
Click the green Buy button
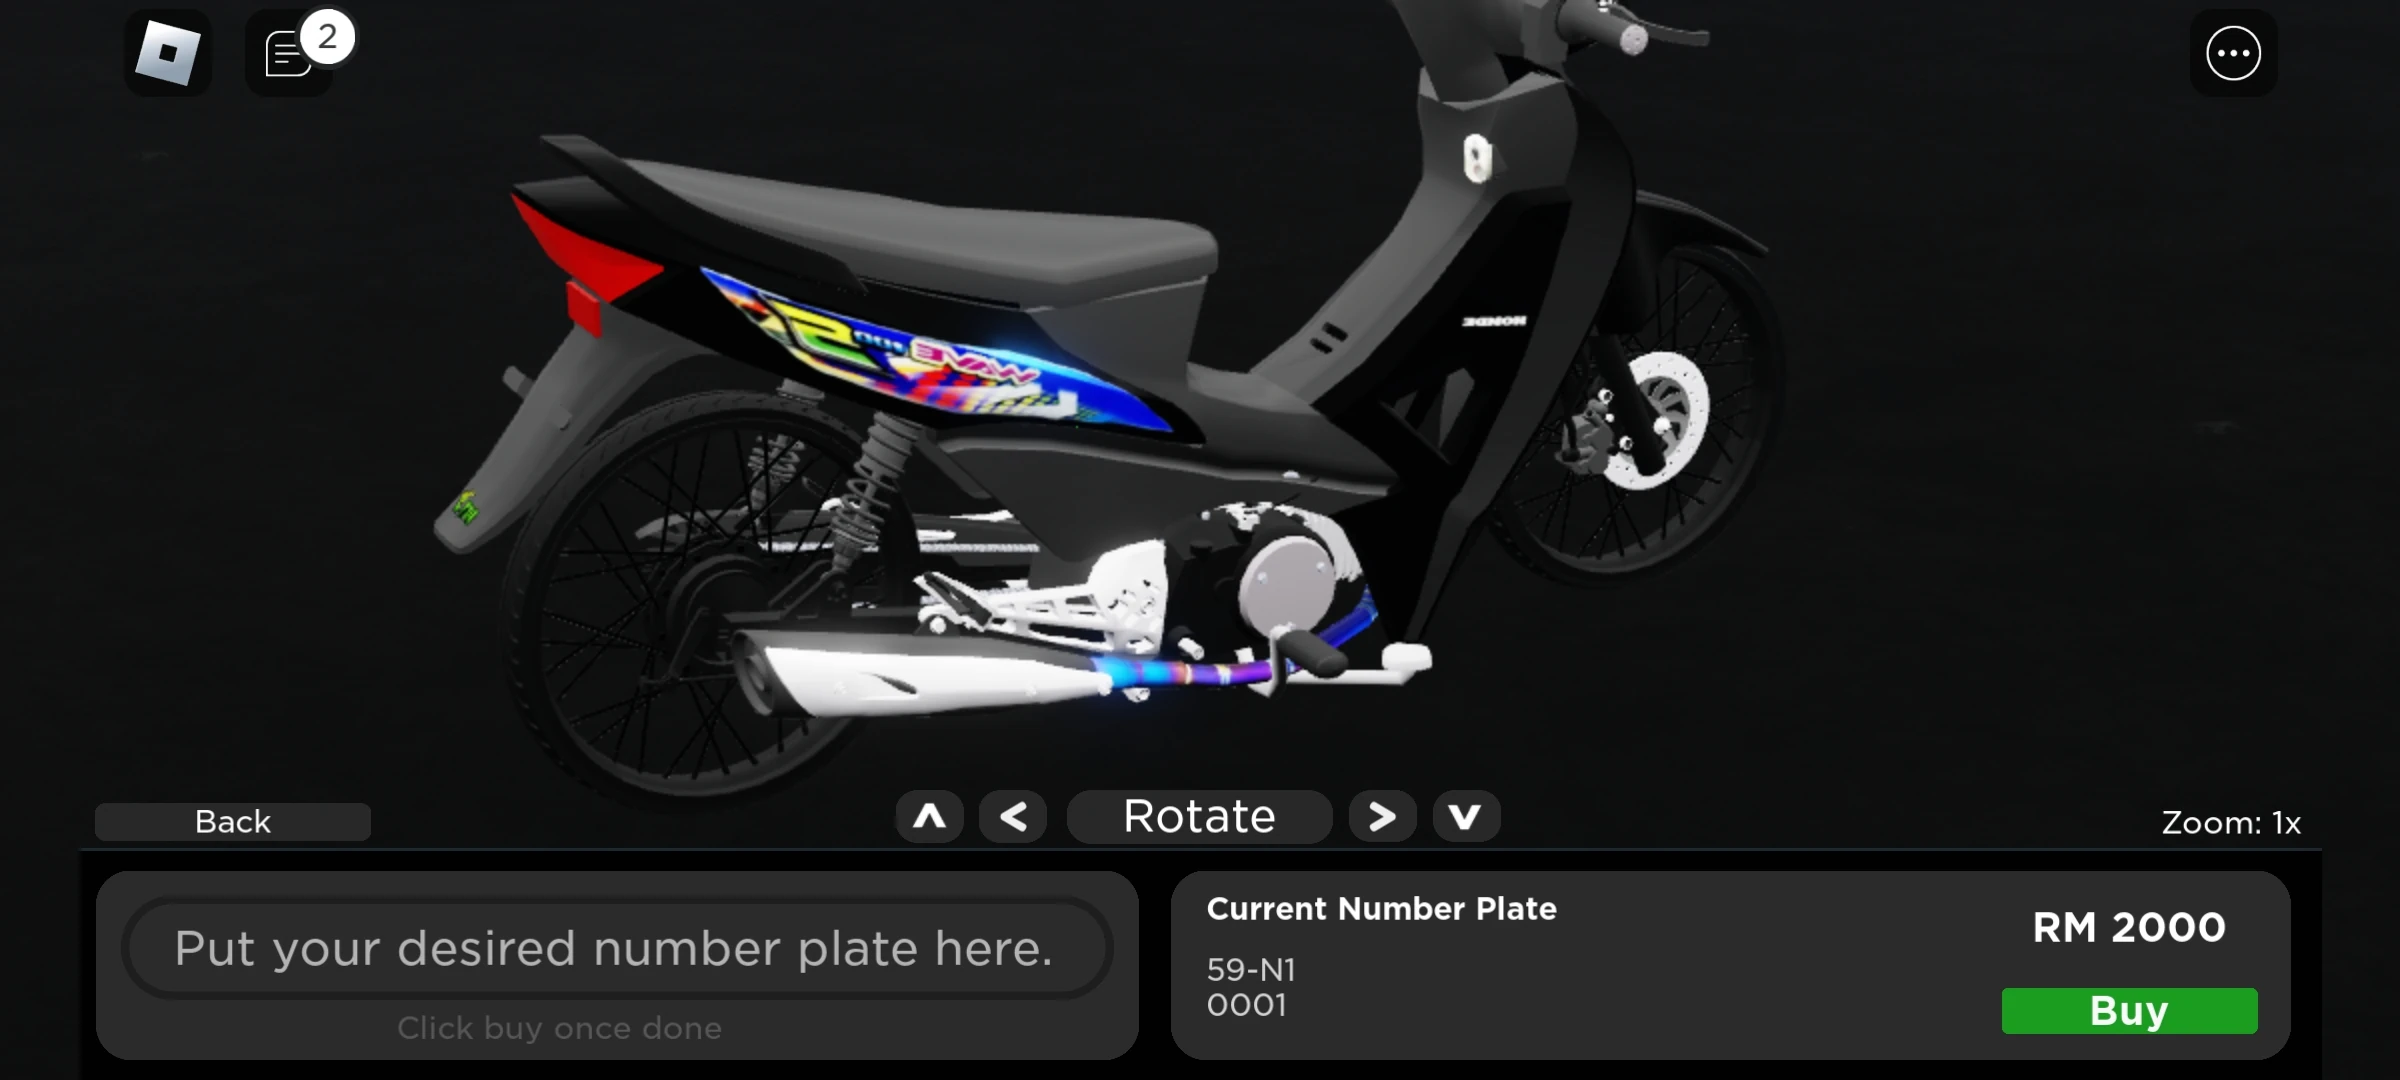[x=2128, y=1011]
